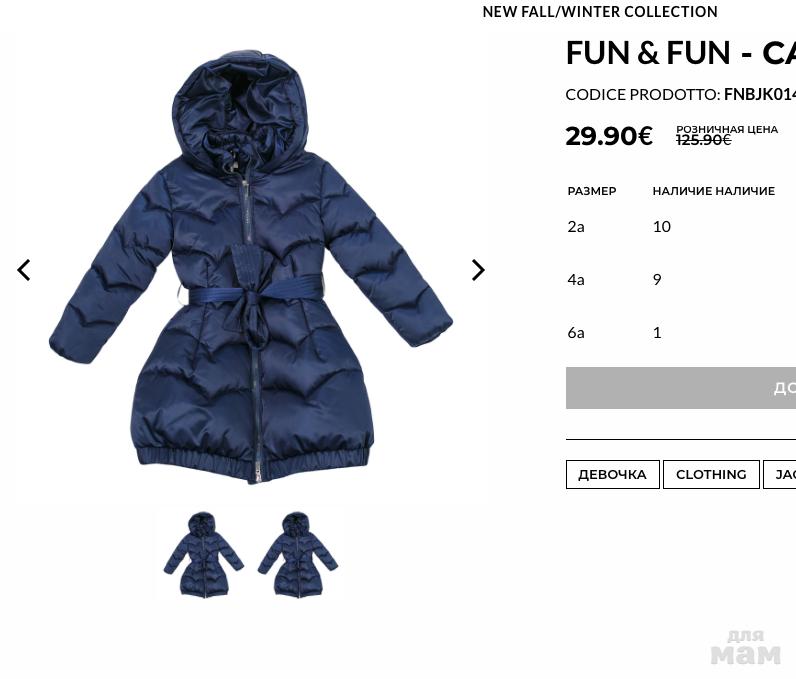Open the CLOTHING category tag

click(711, 474)
